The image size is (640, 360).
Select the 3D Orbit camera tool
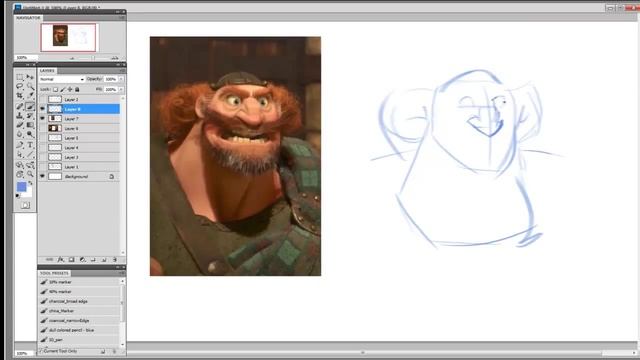pos(30,165)
